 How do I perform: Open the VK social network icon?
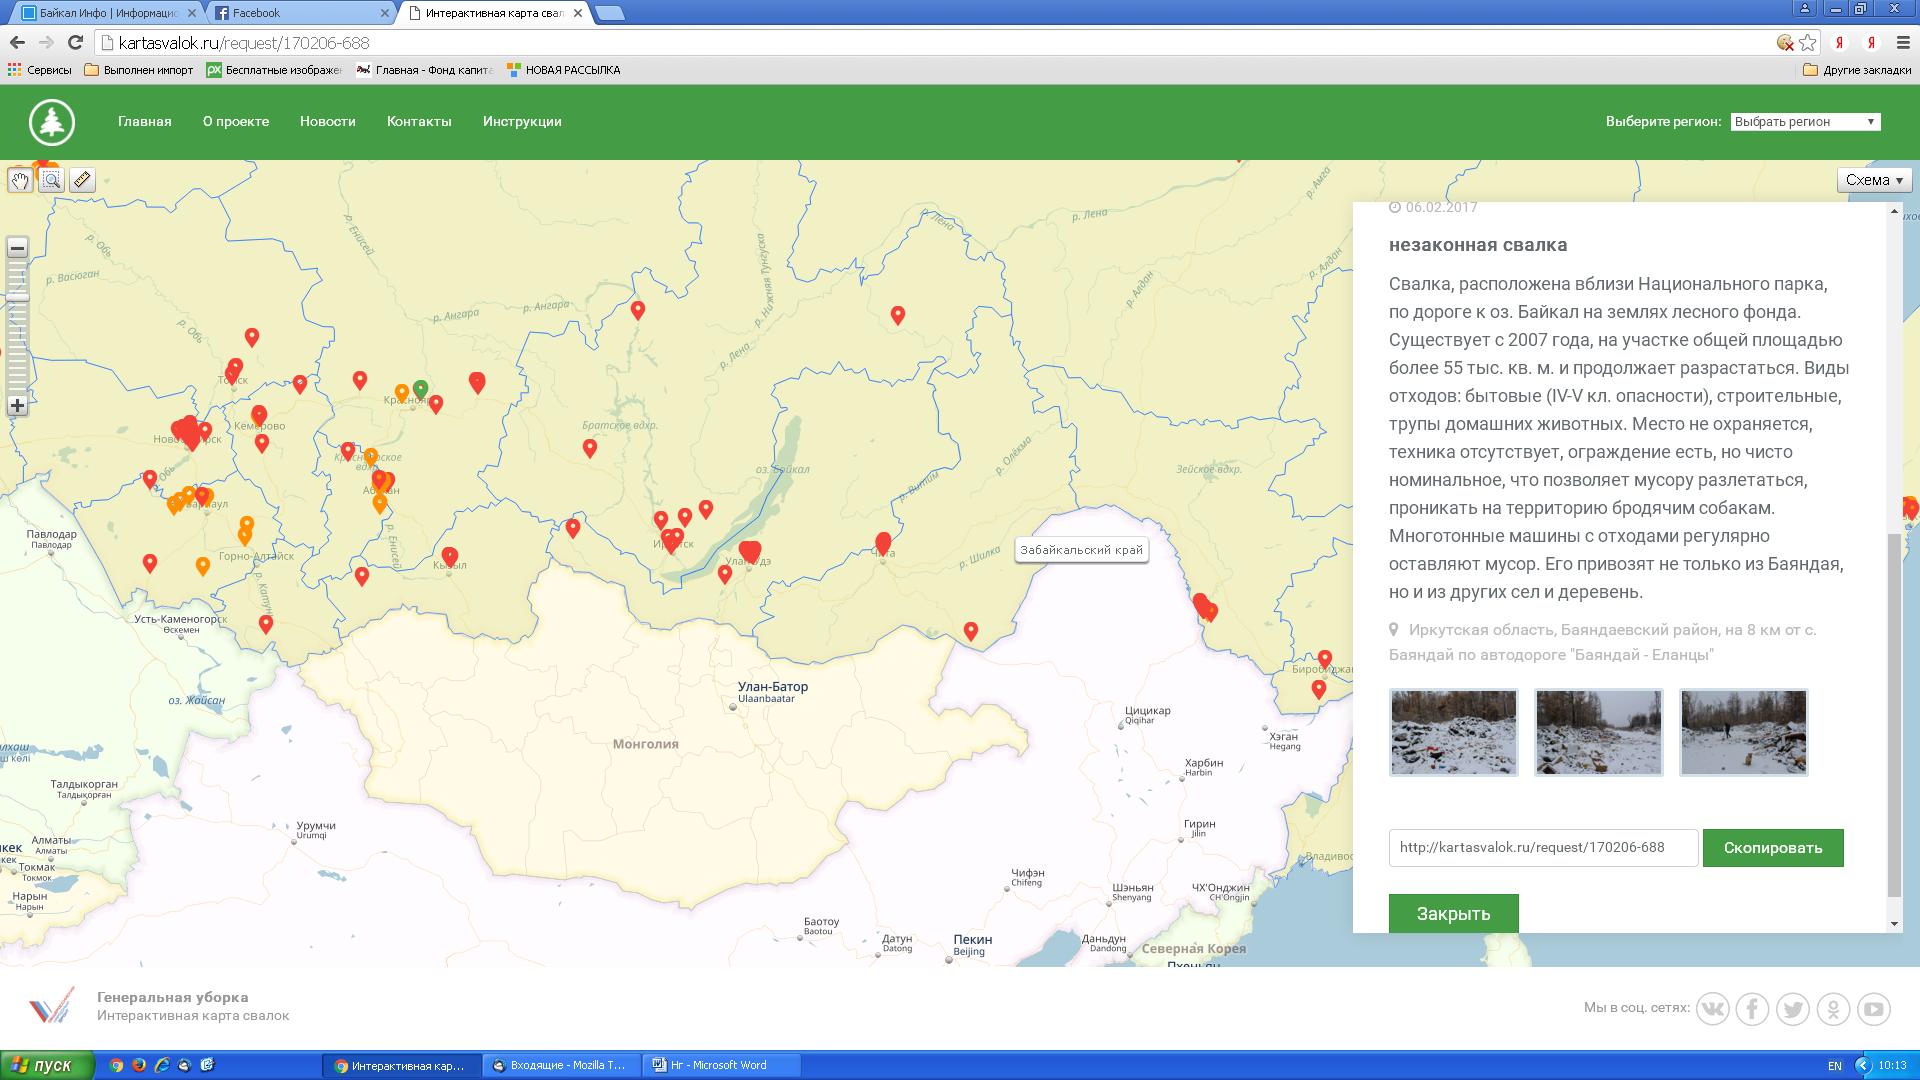(x=1712, y=1009)
